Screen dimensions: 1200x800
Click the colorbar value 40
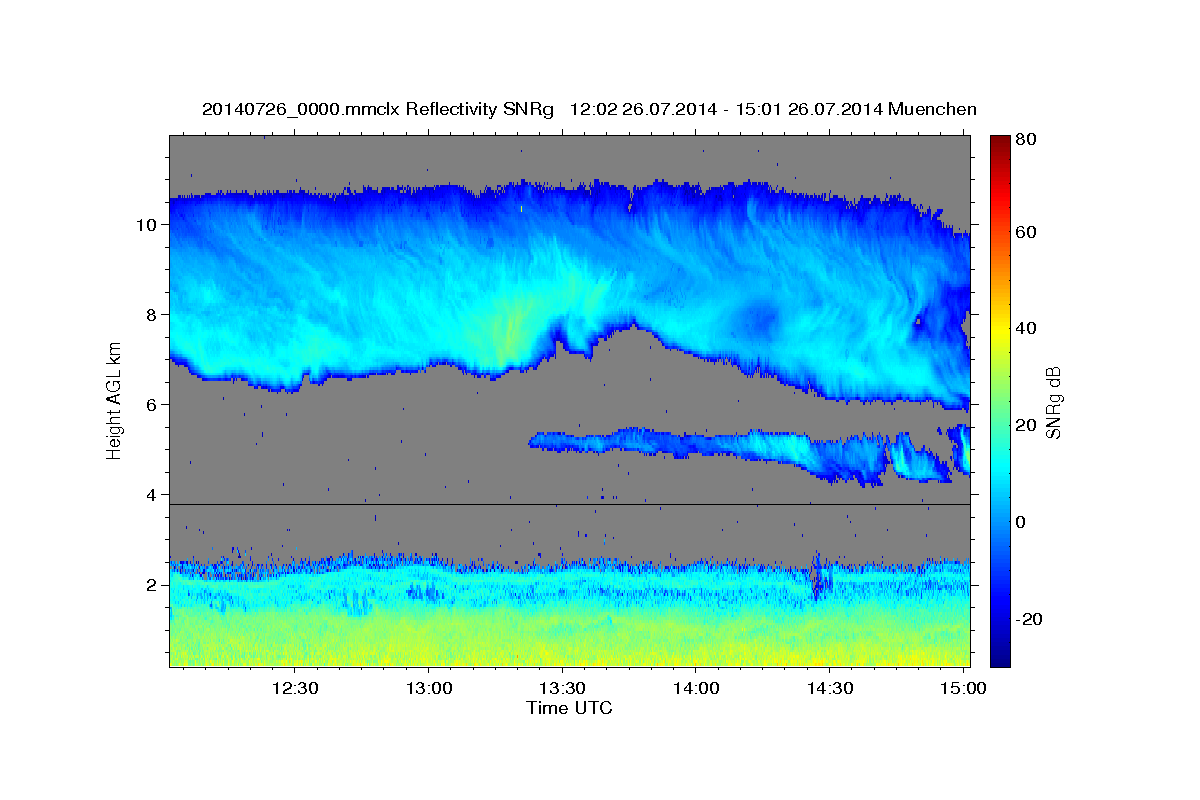1025,328
